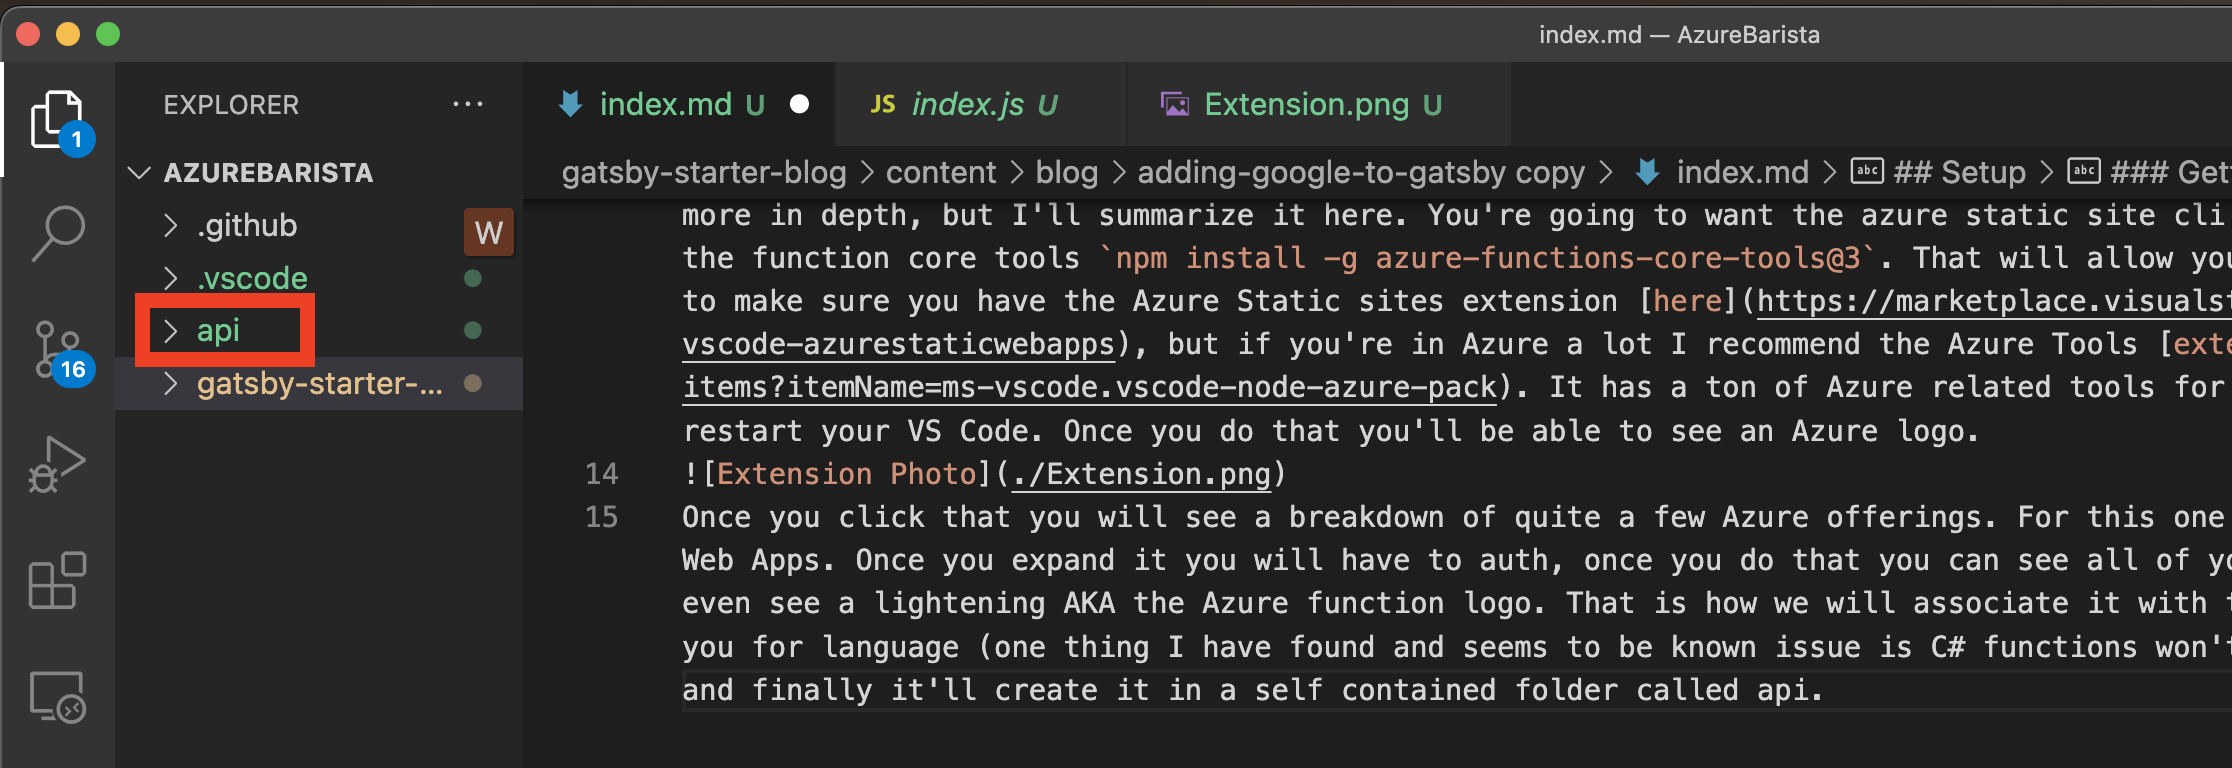The width and height of the screenshot is (2232, 768).
Task: Click unsaved dot on index.md tab
Action: [x=799, y=105]
